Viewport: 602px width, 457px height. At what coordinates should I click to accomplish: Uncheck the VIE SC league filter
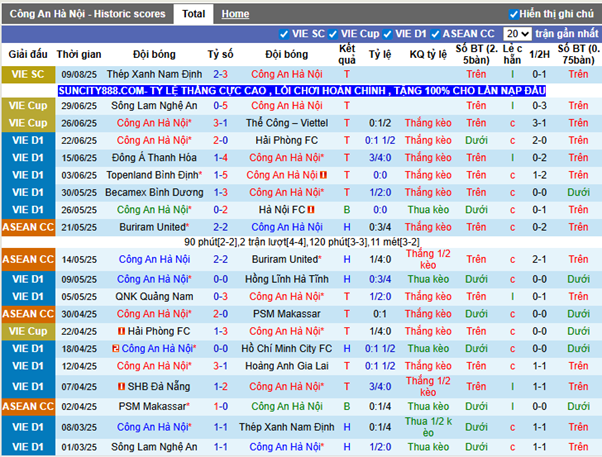(284, 35)
